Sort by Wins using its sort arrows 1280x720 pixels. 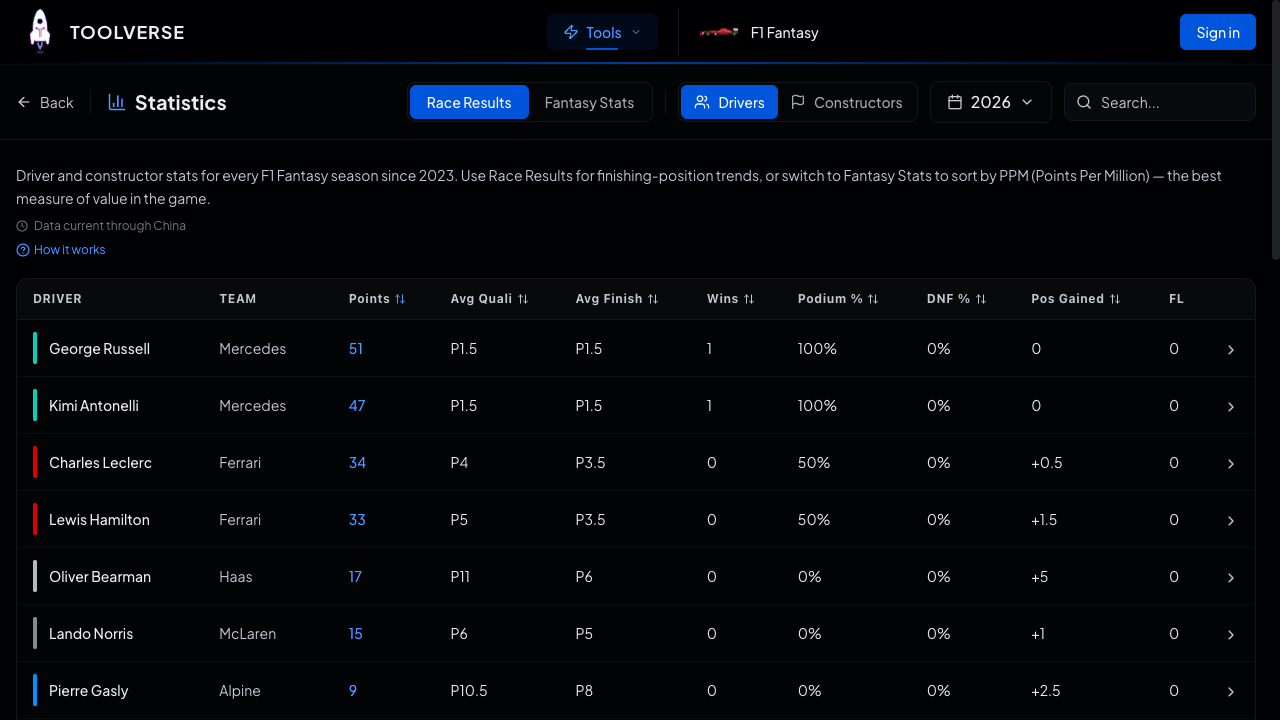pyautogui.click(x=749, y=299)
